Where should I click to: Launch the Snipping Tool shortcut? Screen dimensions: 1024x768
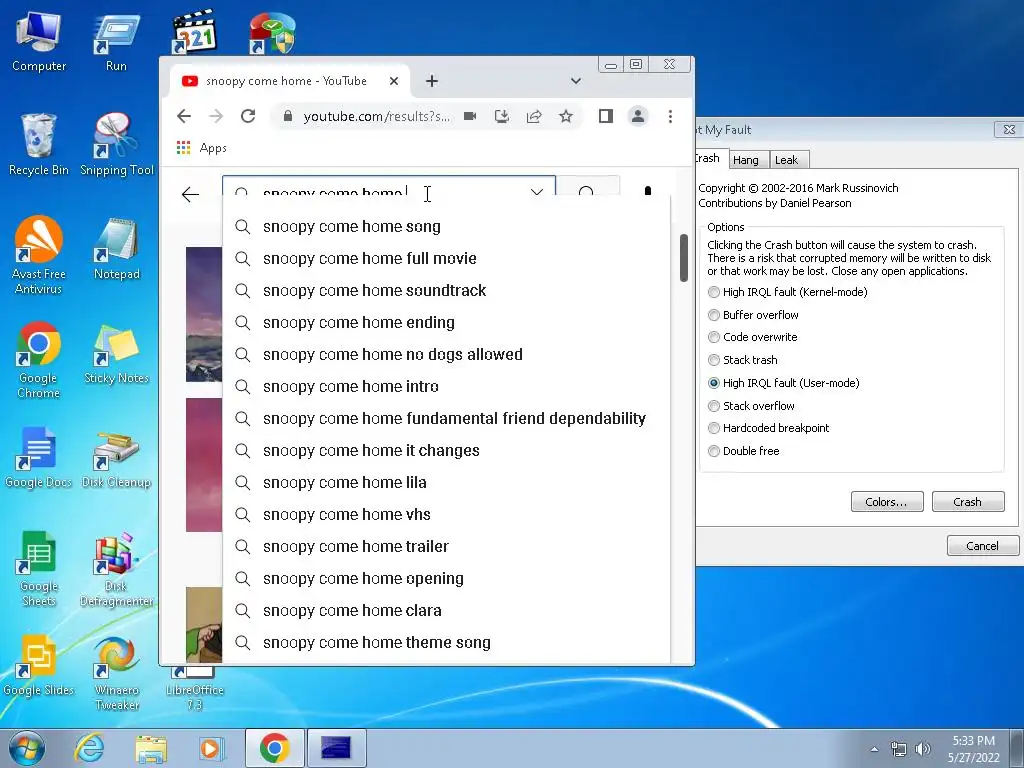pyautogui.click(x=116, y=145)
